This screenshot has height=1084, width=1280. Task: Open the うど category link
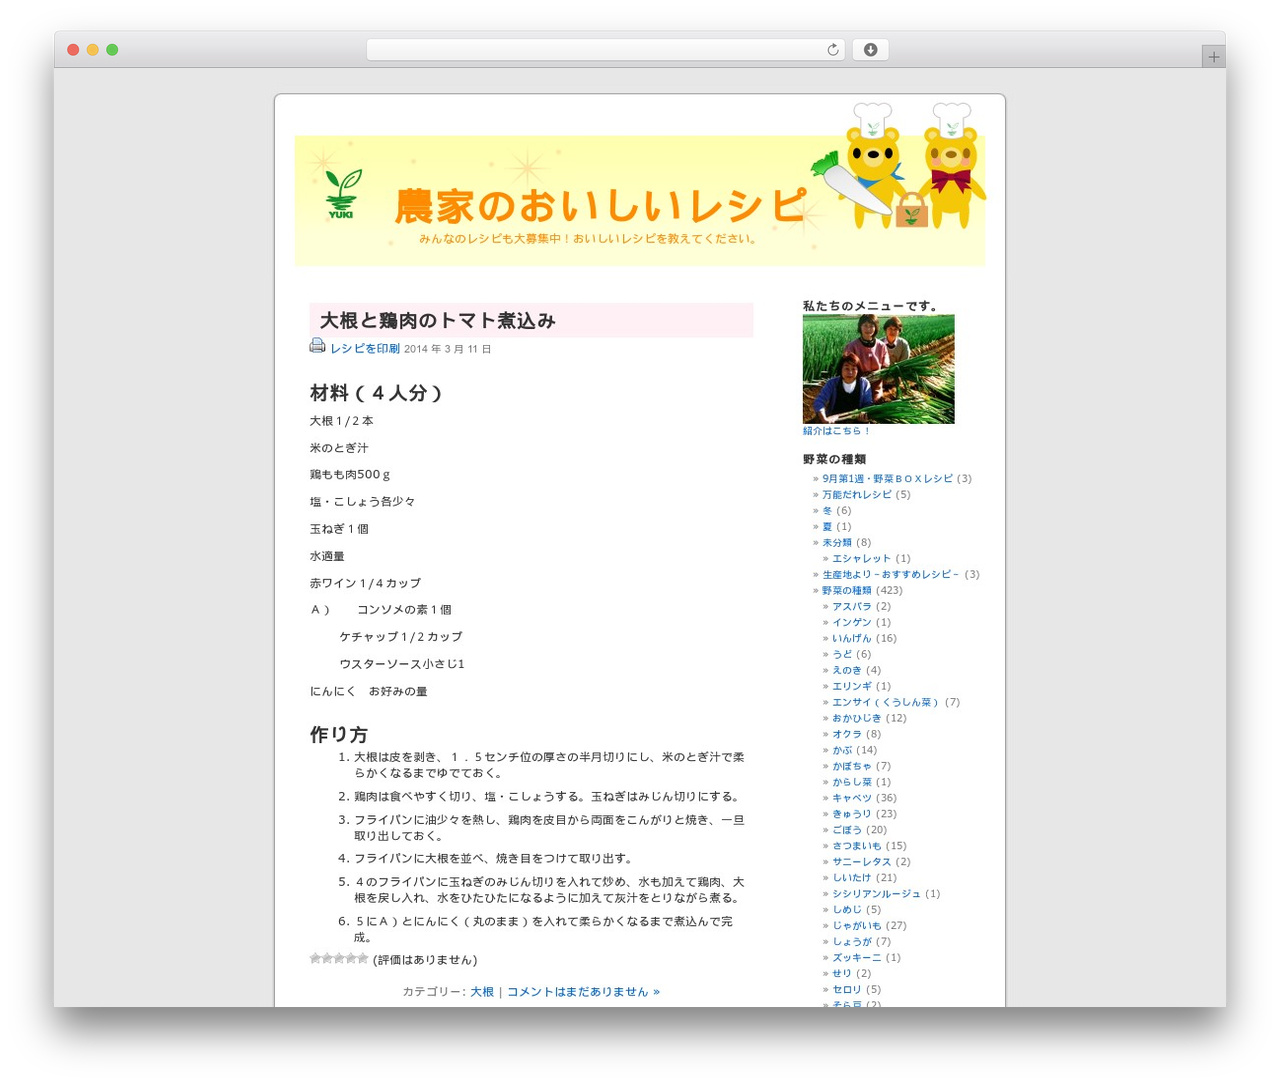click(842, 655)
